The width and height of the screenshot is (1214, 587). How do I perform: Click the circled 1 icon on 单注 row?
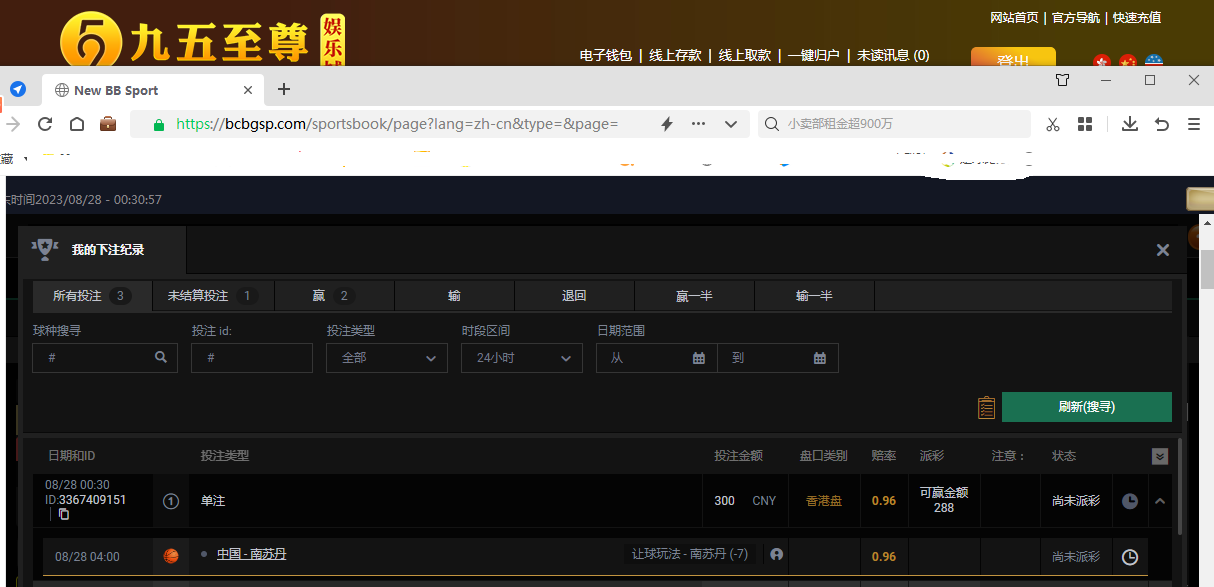[170, 501]
